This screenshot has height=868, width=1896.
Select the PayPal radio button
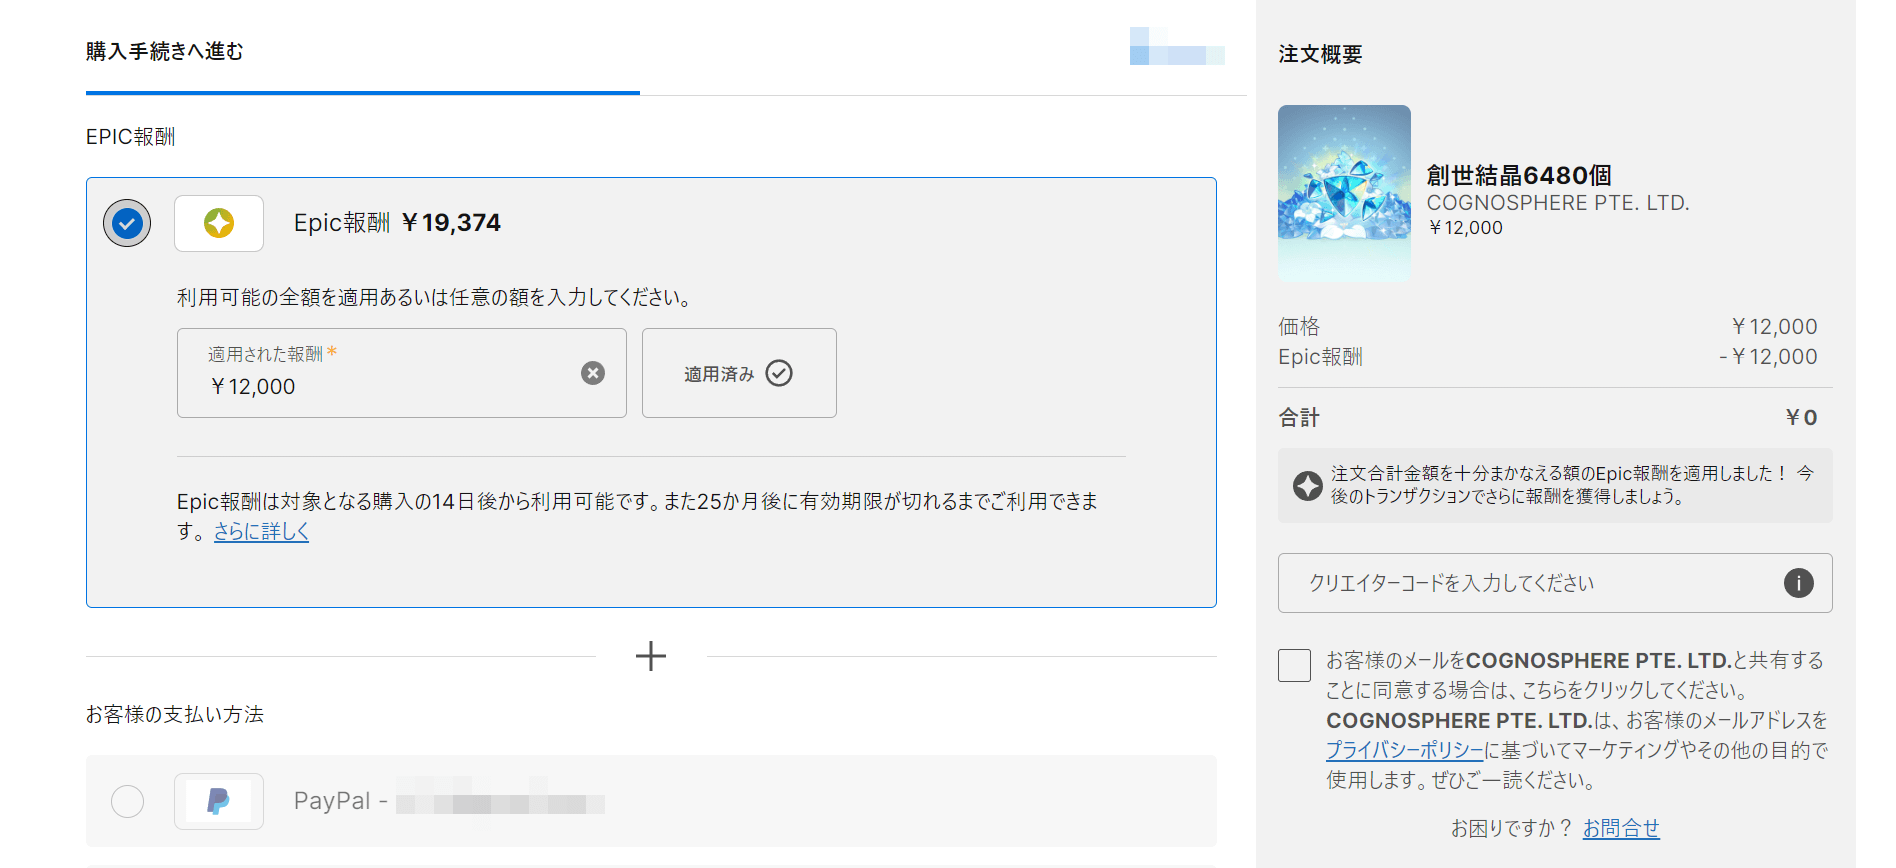click(127, 801)
